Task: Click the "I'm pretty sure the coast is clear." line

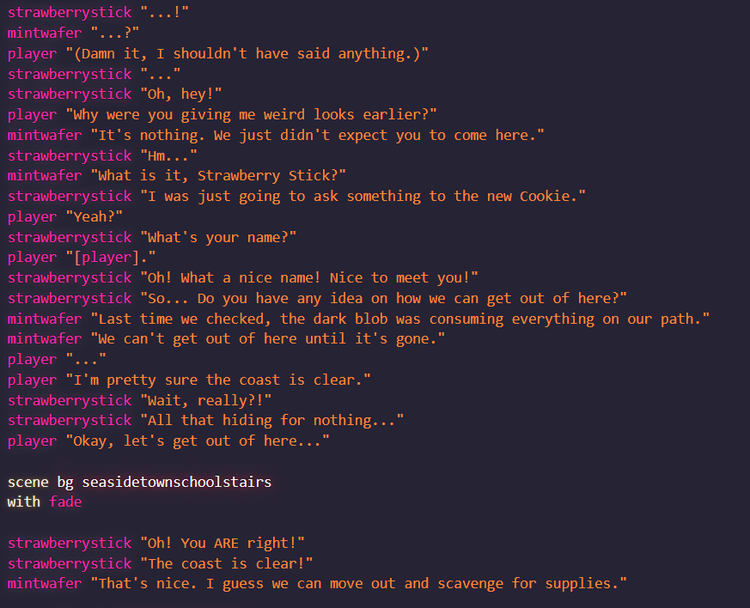Action: click(x=218, y=380)
